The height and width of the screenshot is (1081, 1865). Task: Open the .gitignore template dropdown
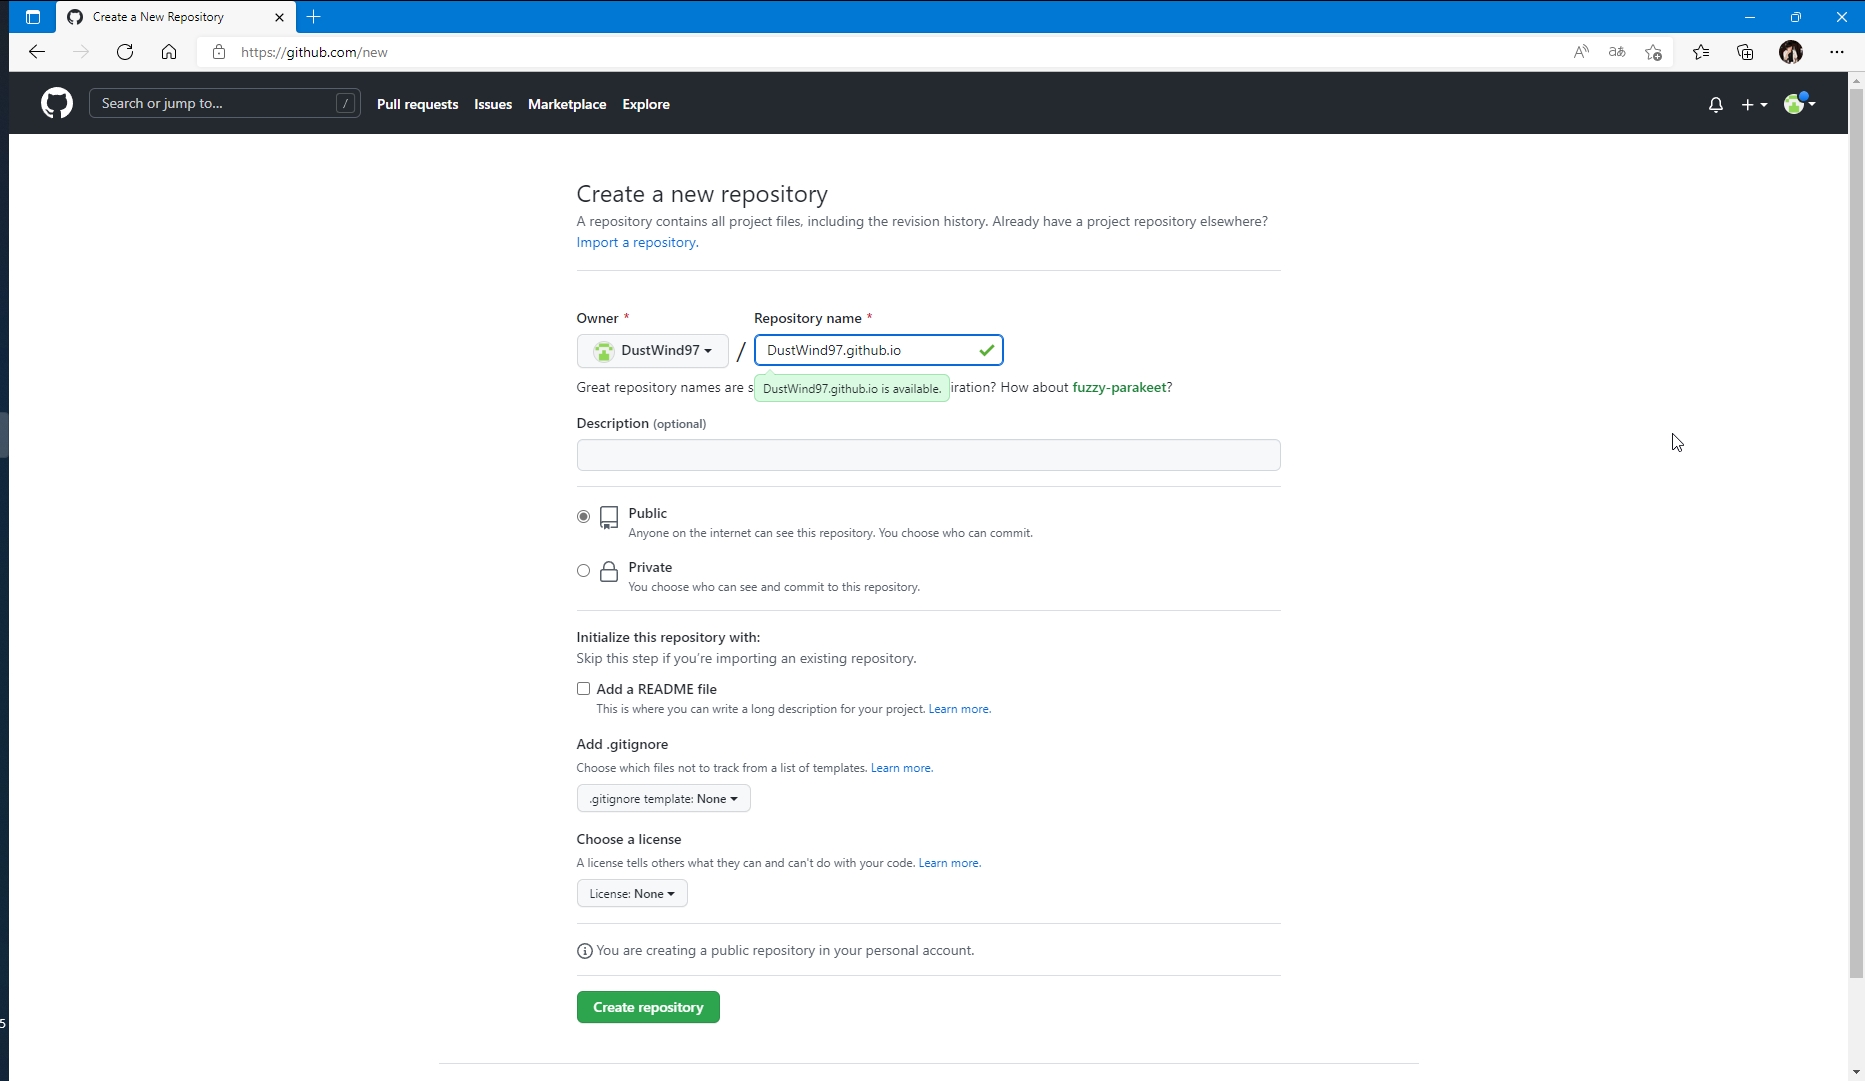coord(663,798)
